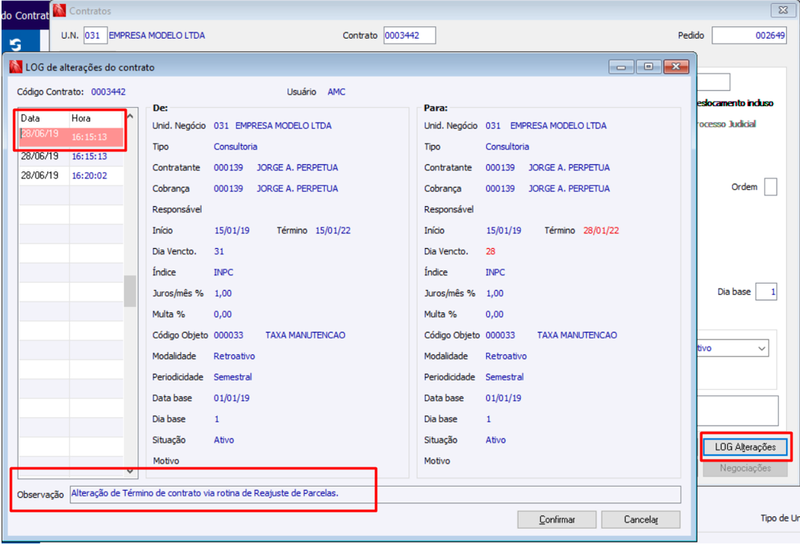The width and height of the screenshot is (800, 545).
Task: Click Início 15/01/19 in the Para panel
Action: pyautogui.click(x=504, y=231)
